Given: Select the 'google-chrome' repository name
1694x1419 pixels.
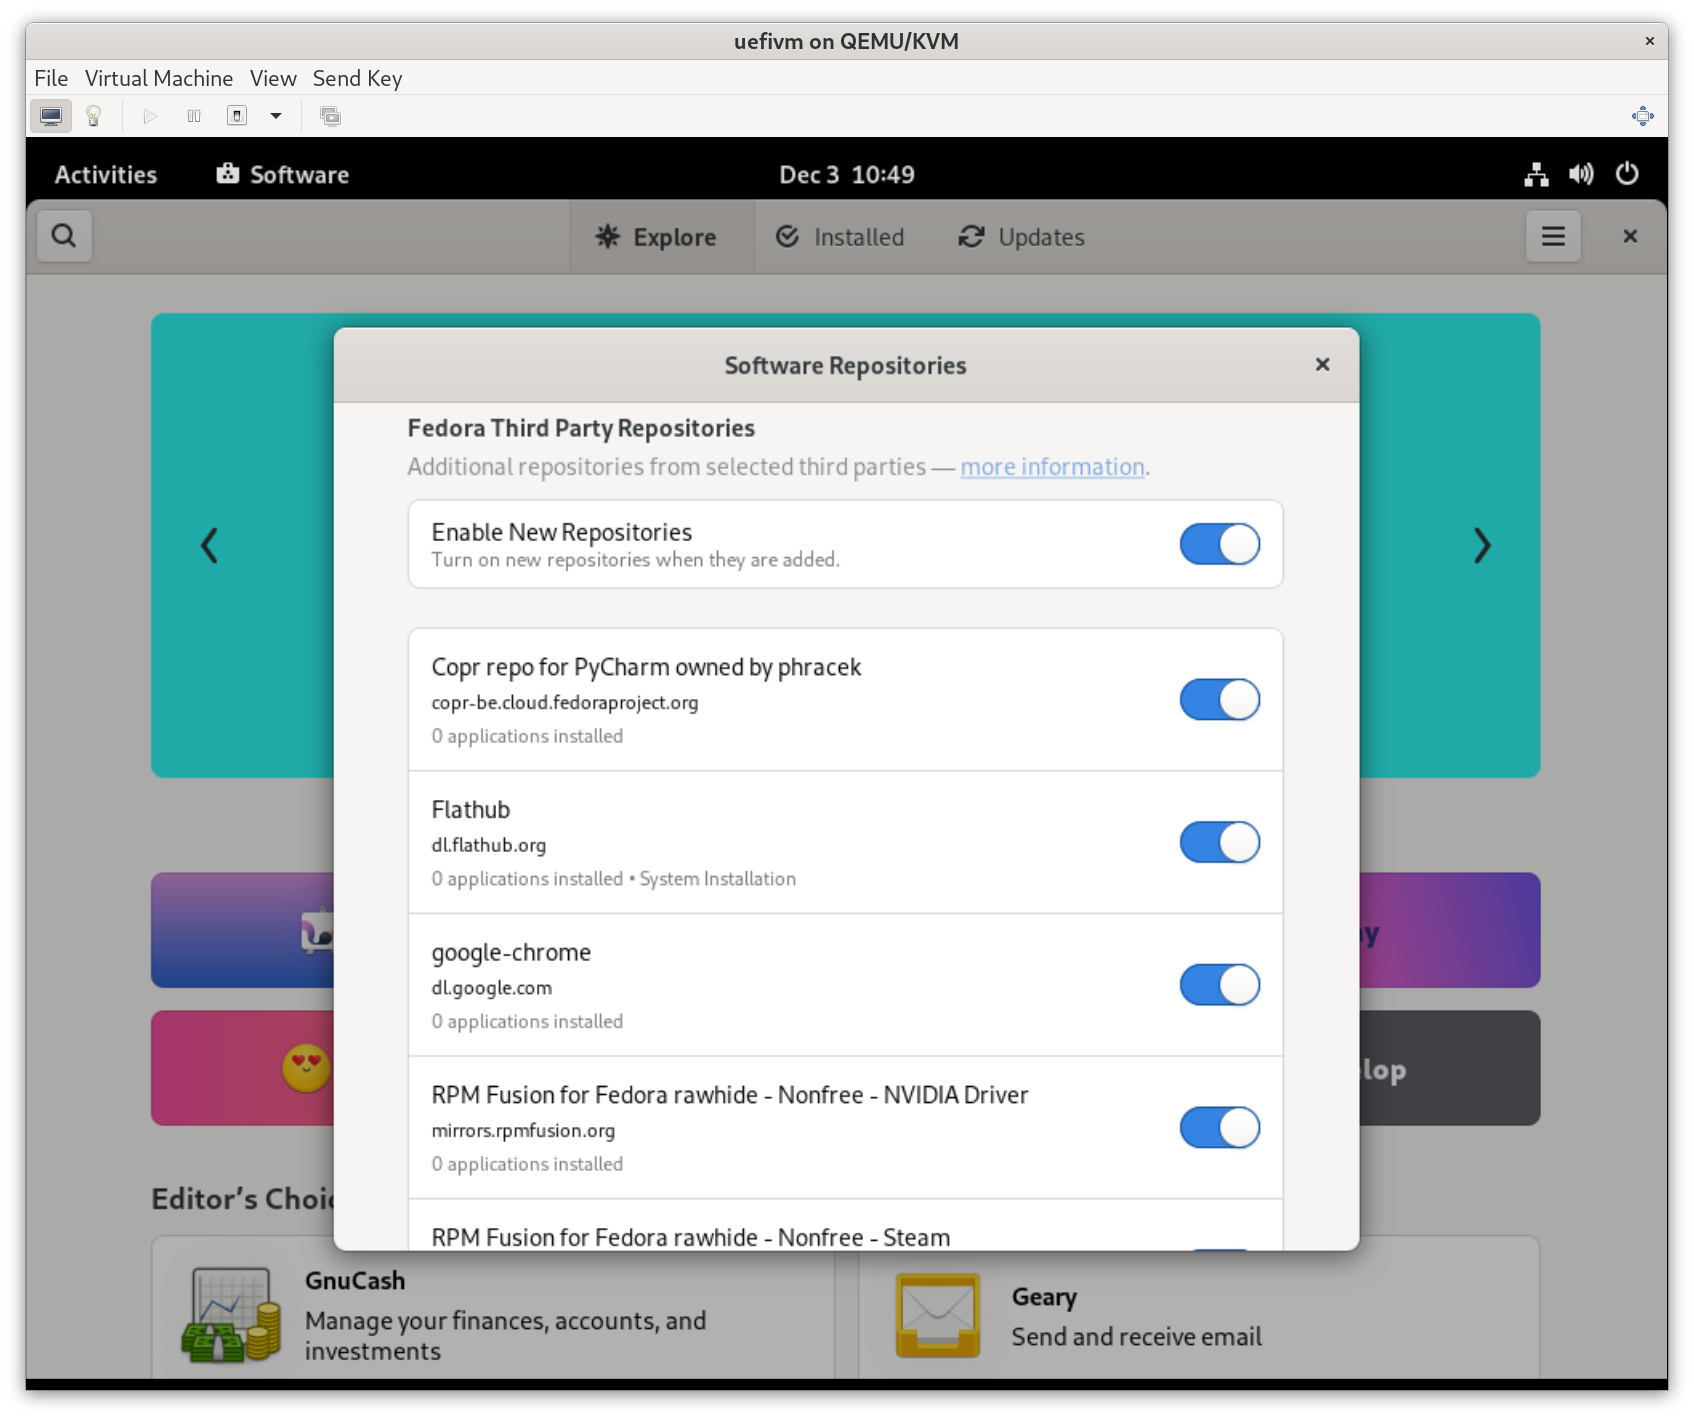Looking at the screenshot, I should point(511,953).
